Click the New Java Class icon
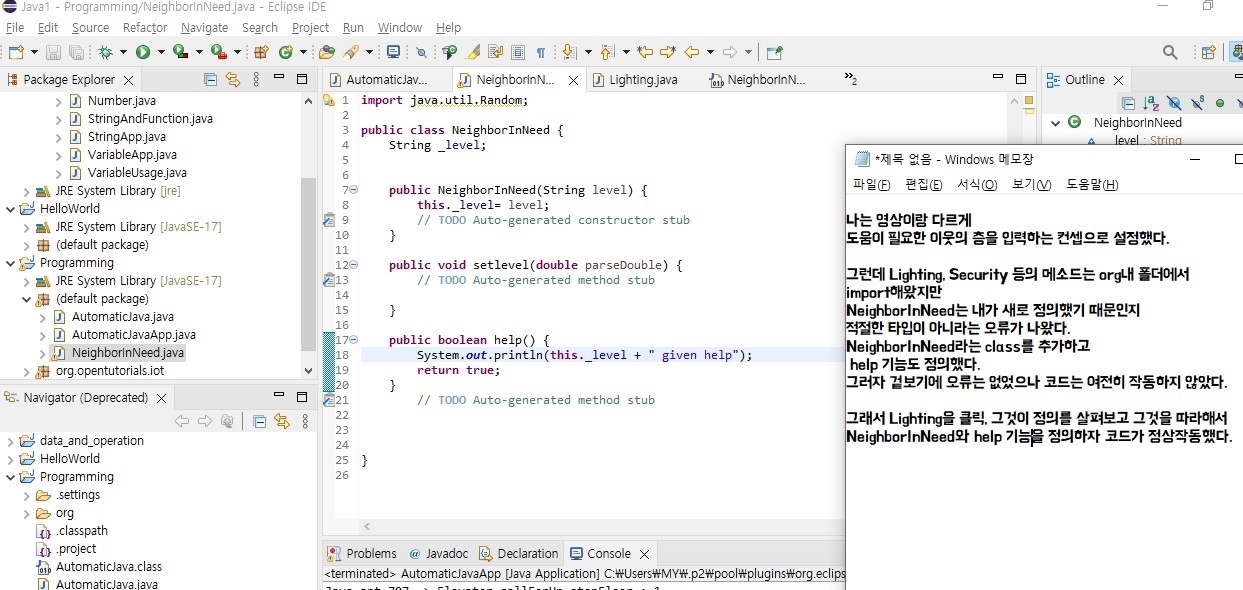This screenshot has height=590, width=1243. 285,52
